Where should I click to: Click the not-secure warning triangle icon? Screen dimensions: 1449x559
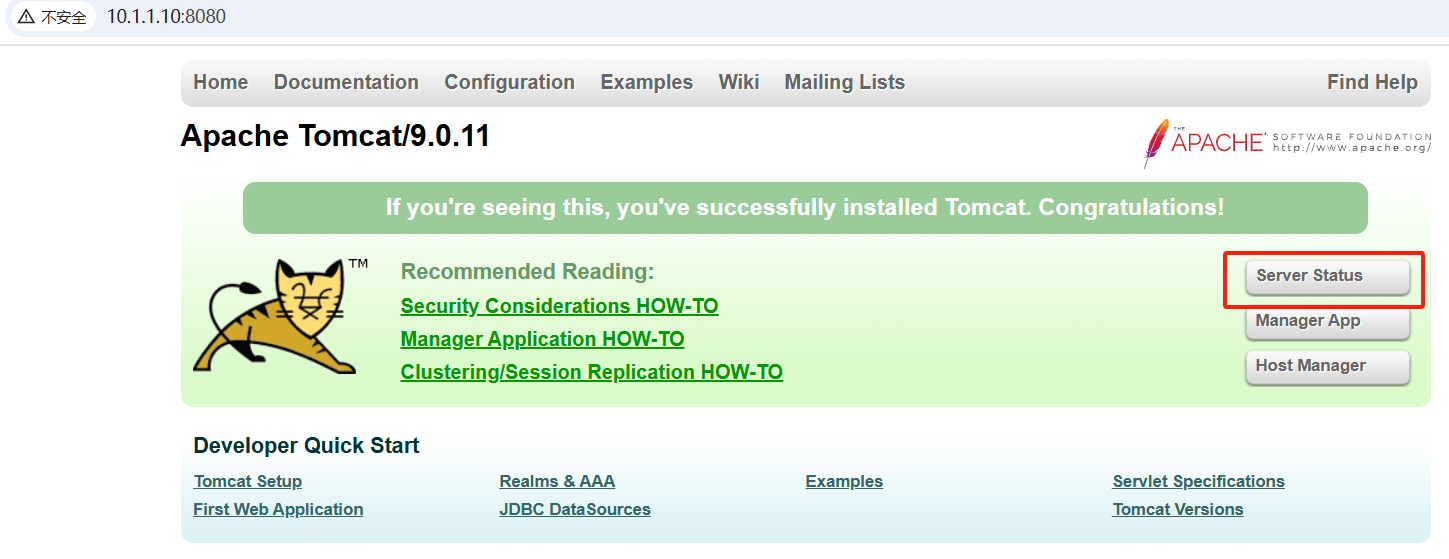tap(26, 17)
